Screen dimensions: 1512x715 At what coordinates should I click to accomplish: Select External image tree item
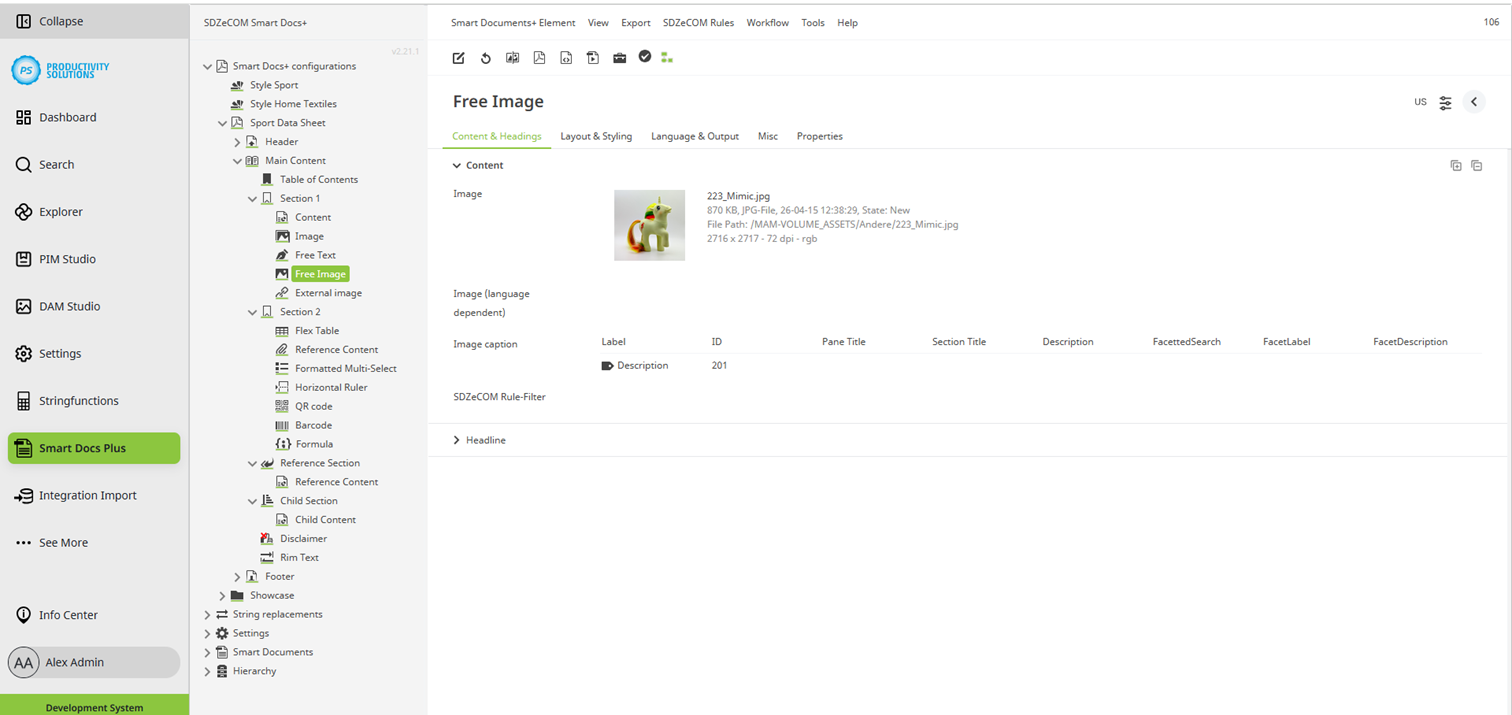point(328,293)
